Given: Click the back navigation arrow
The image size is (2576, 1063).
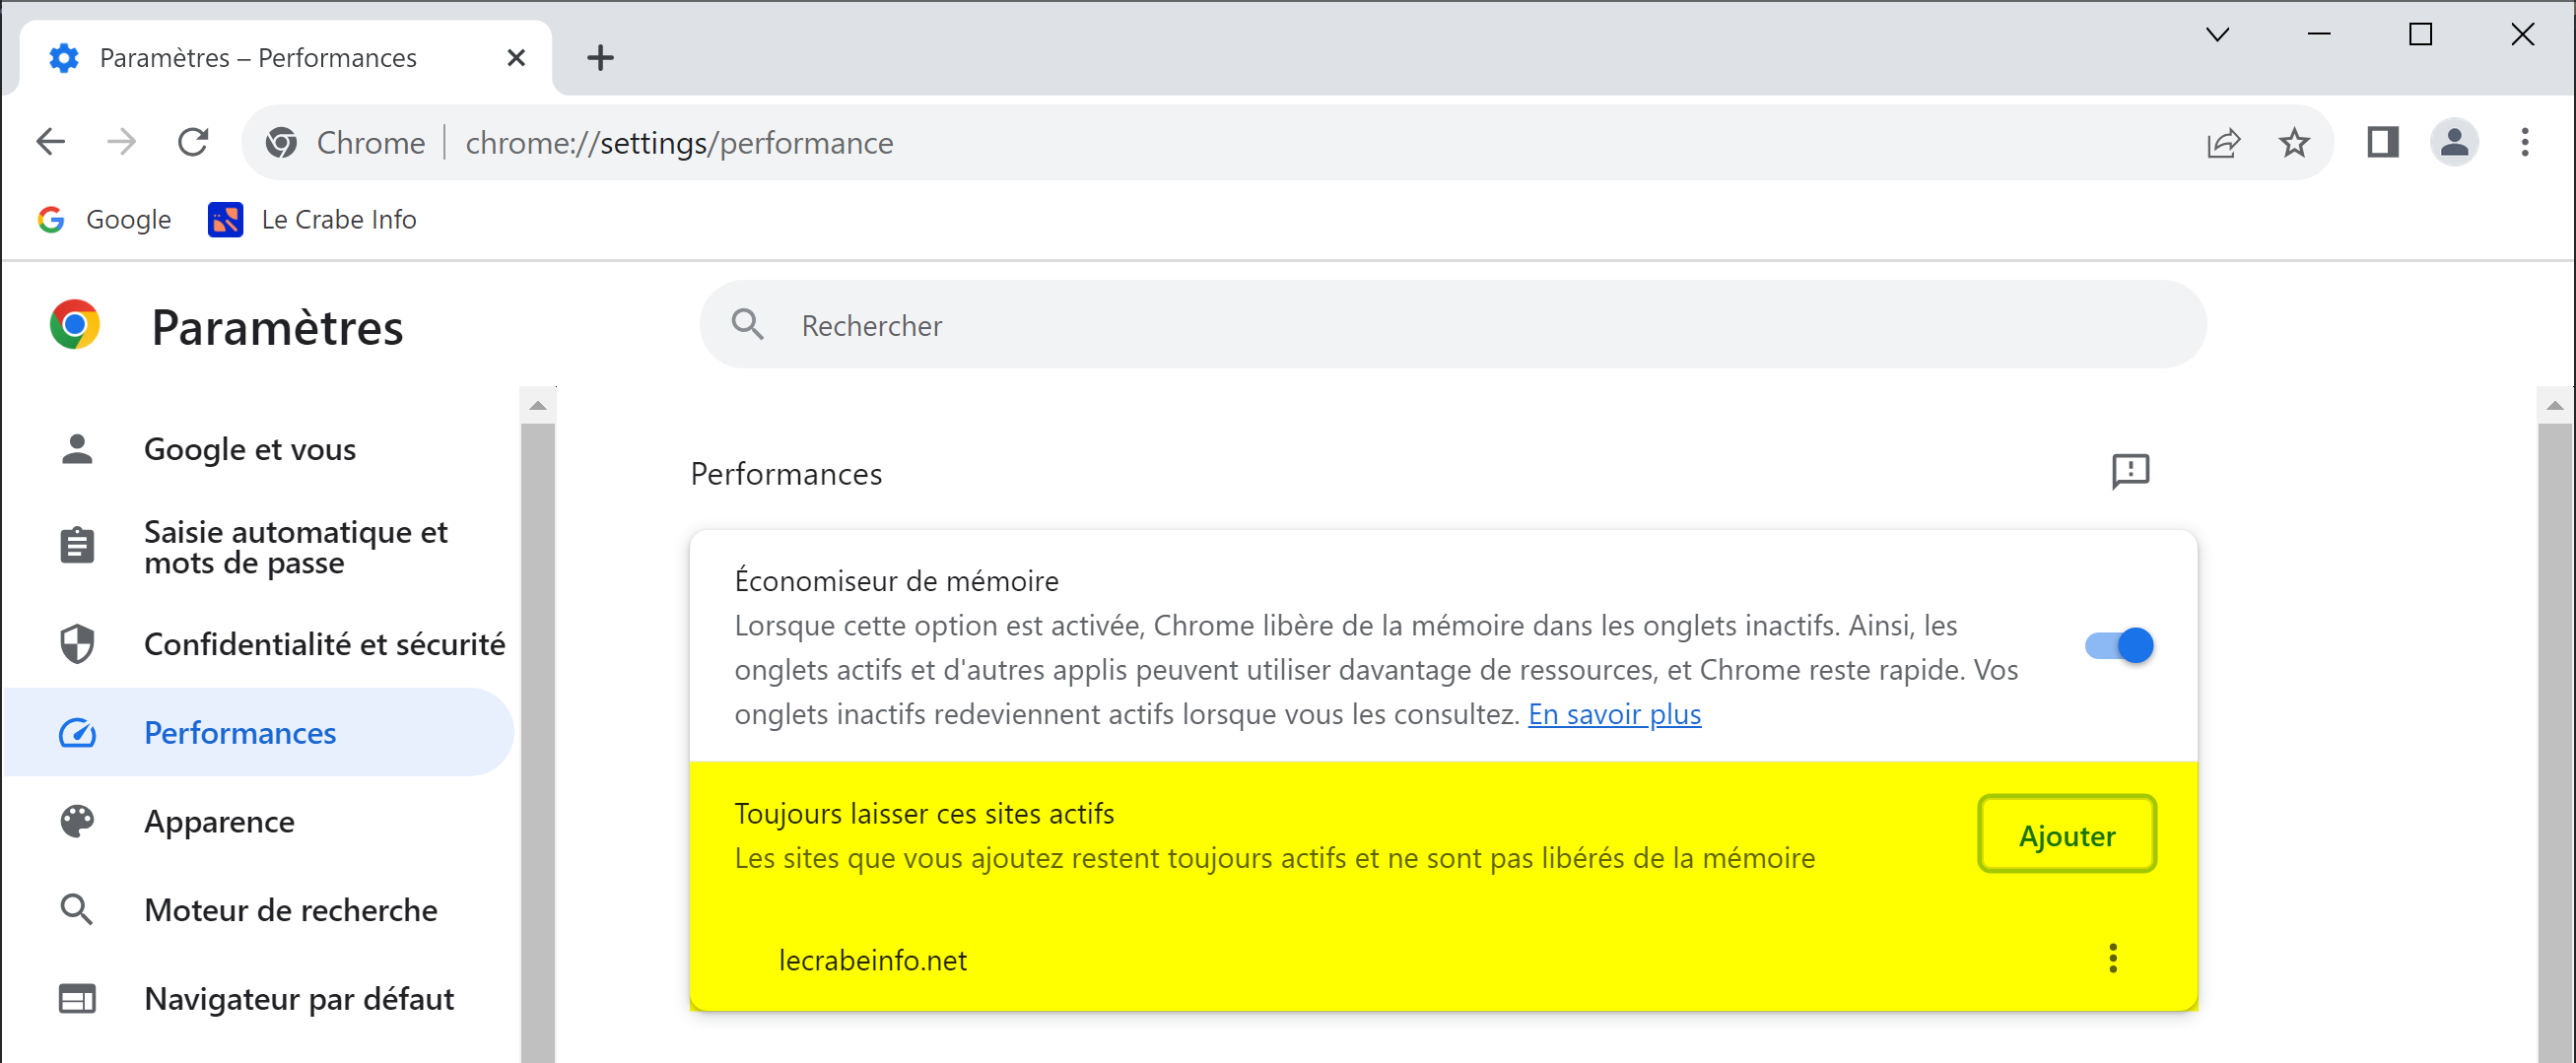Looking at the screenshot, I should tap(51, 142).
